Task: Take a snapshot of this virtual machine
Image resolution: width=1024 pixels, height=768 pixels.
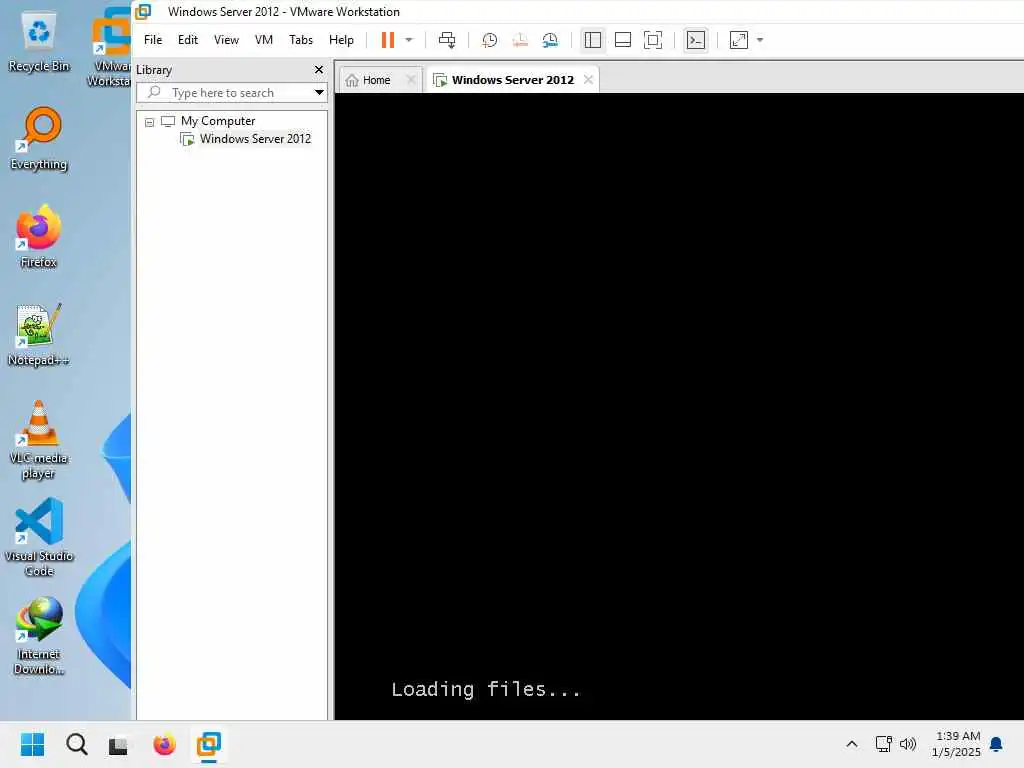Action: 489,40
